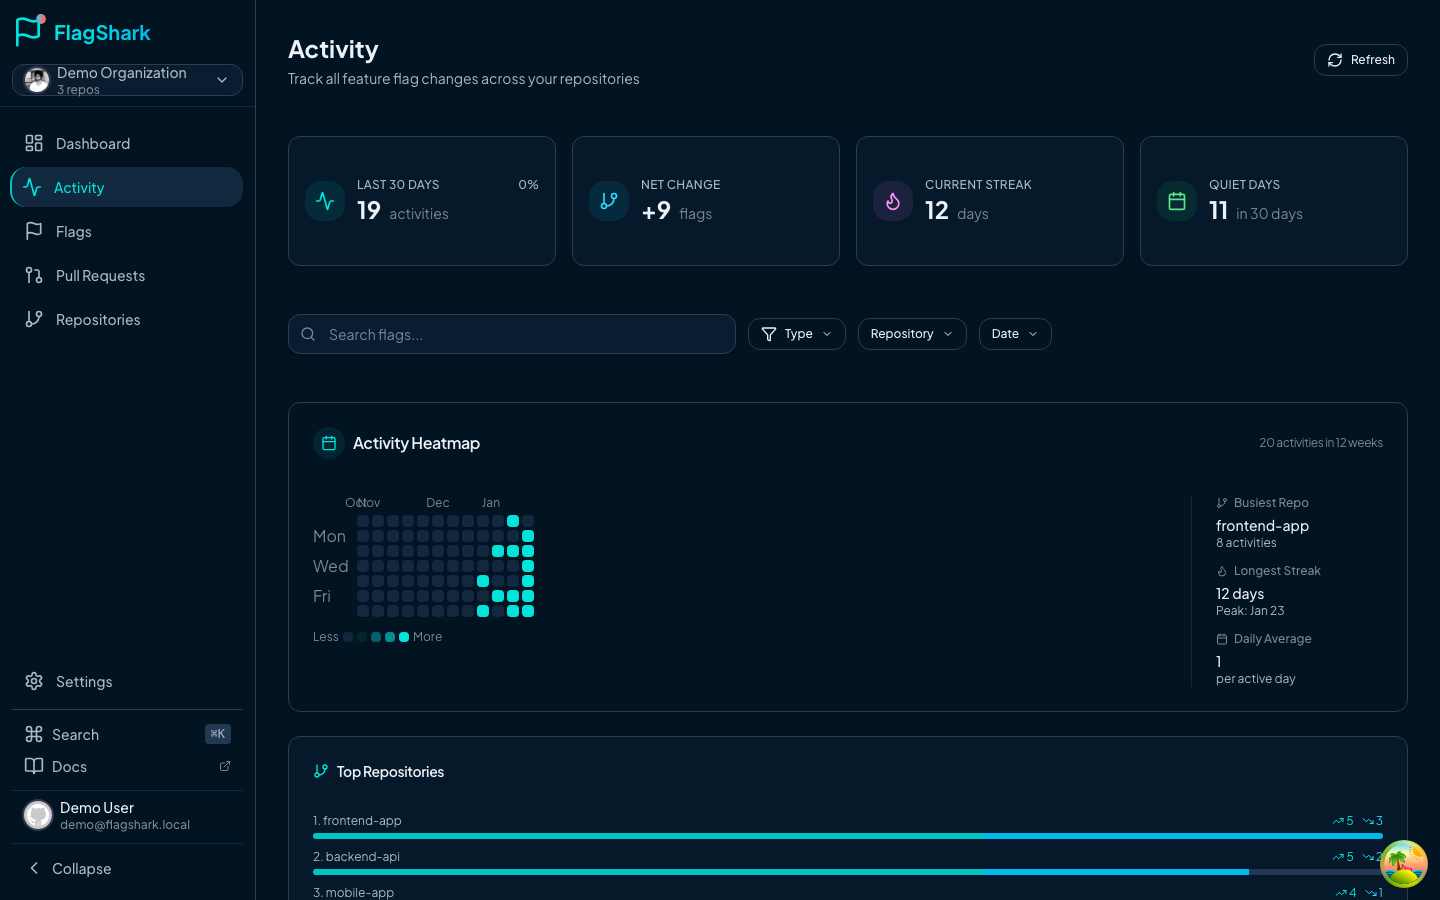This screenshot has height=900, width=1440.
Task: Expand the Type filter dropdown
Action: coord(796,334)
